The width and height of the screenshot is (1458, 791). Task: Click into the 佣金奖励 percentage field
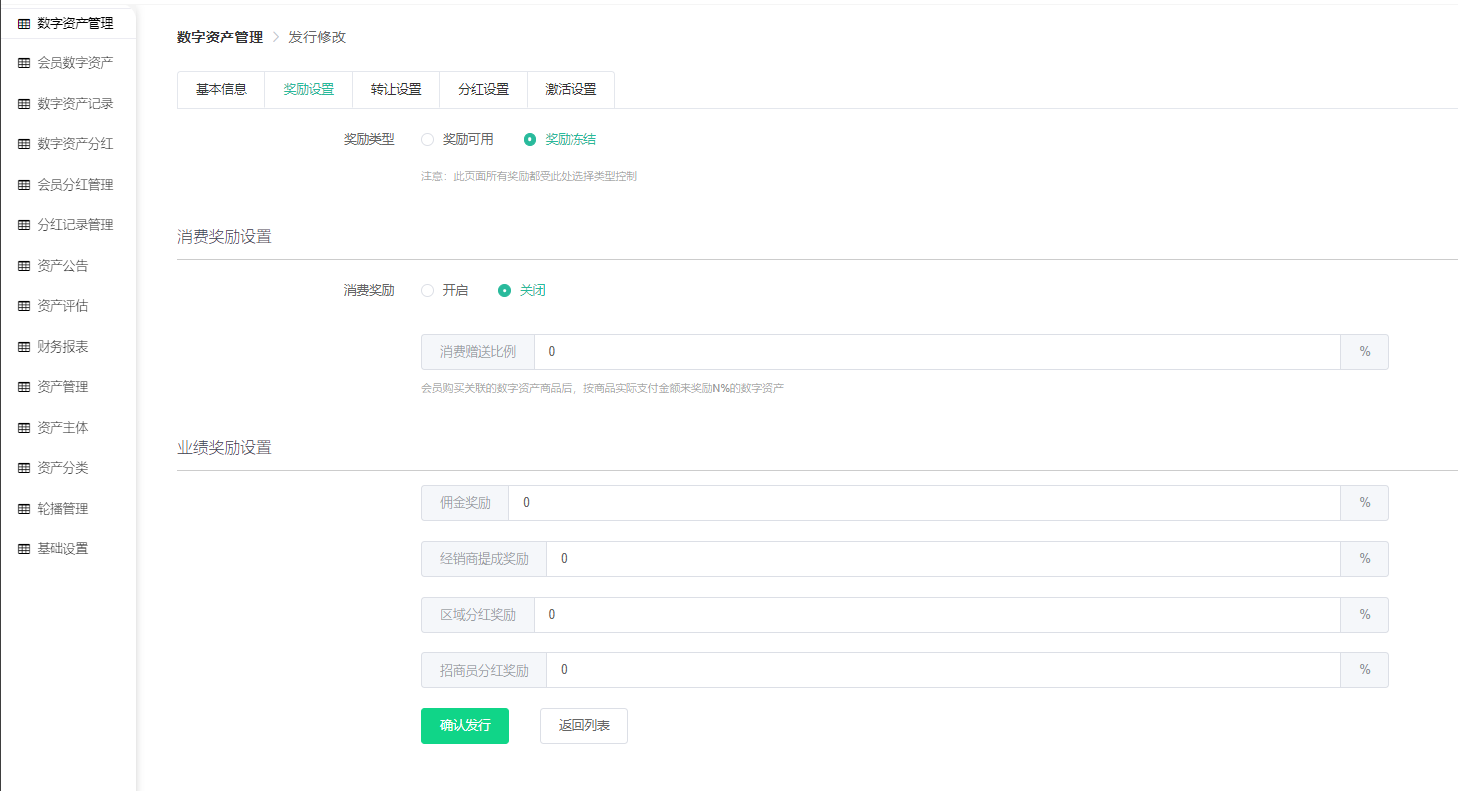(x=923, y=503)
